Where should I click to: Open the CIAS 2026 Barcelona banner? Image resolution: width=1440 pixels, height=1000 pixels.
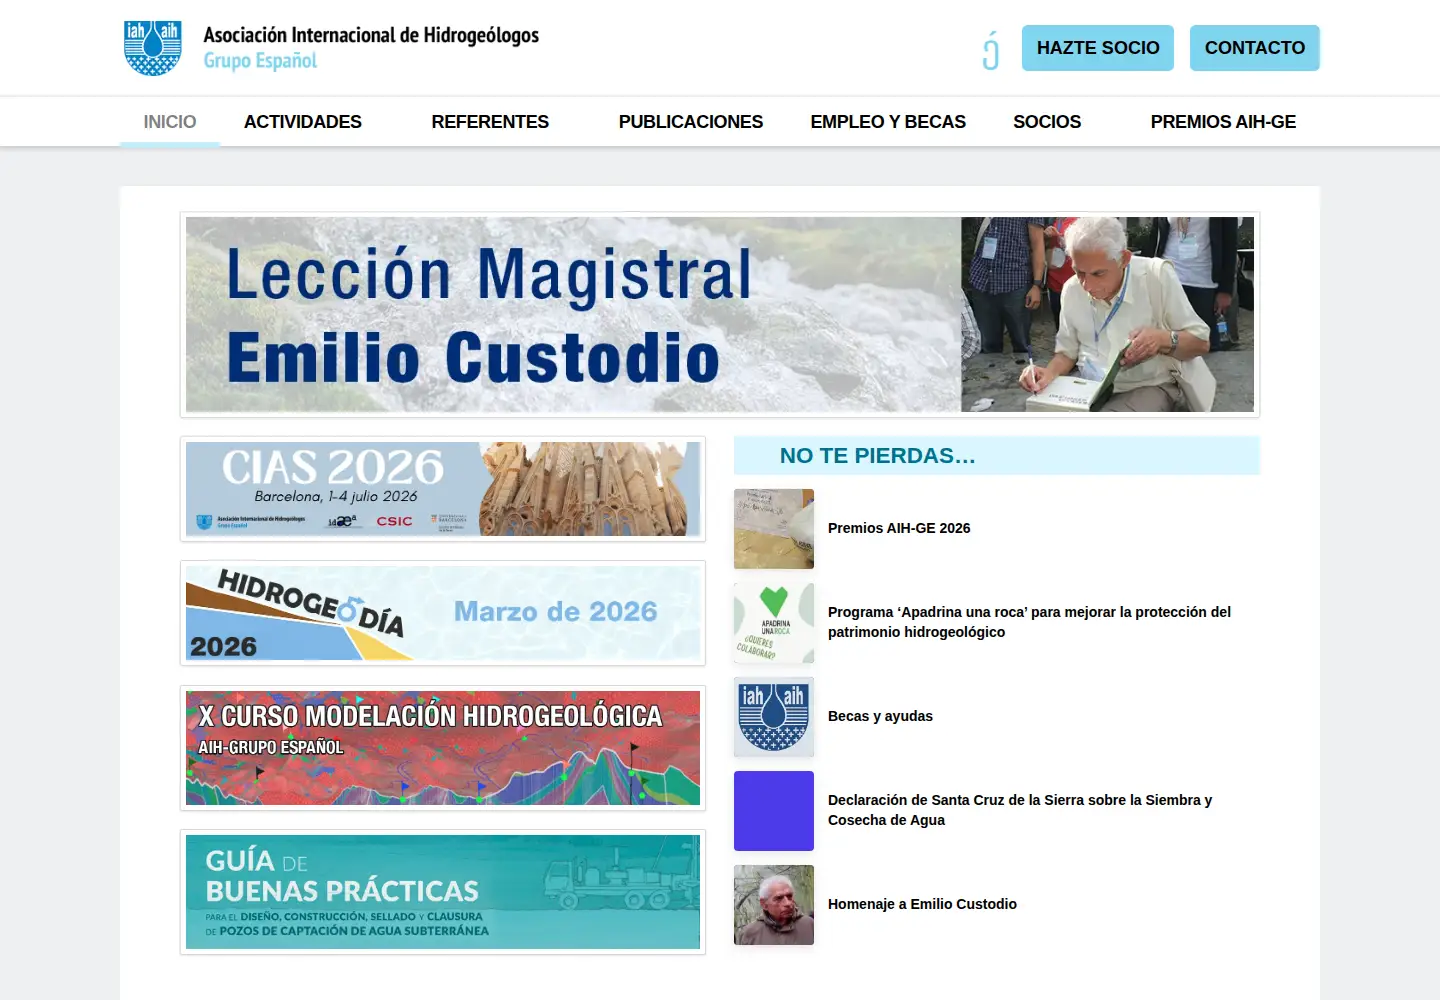pyautogui.click(x=443, y=489)
